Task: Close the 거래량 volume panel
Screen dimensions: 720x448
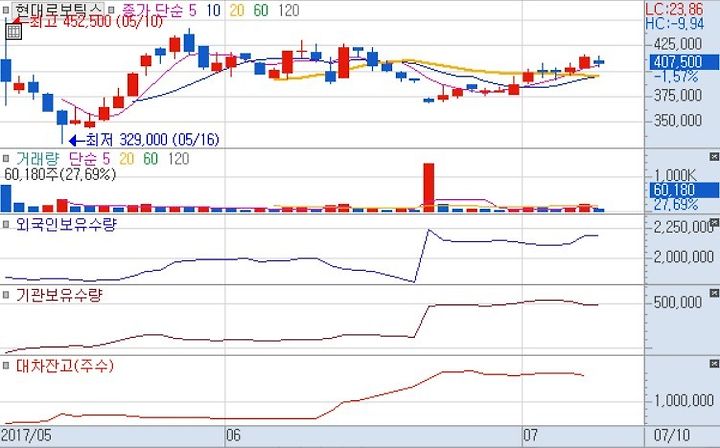Action: coord(714,157)
